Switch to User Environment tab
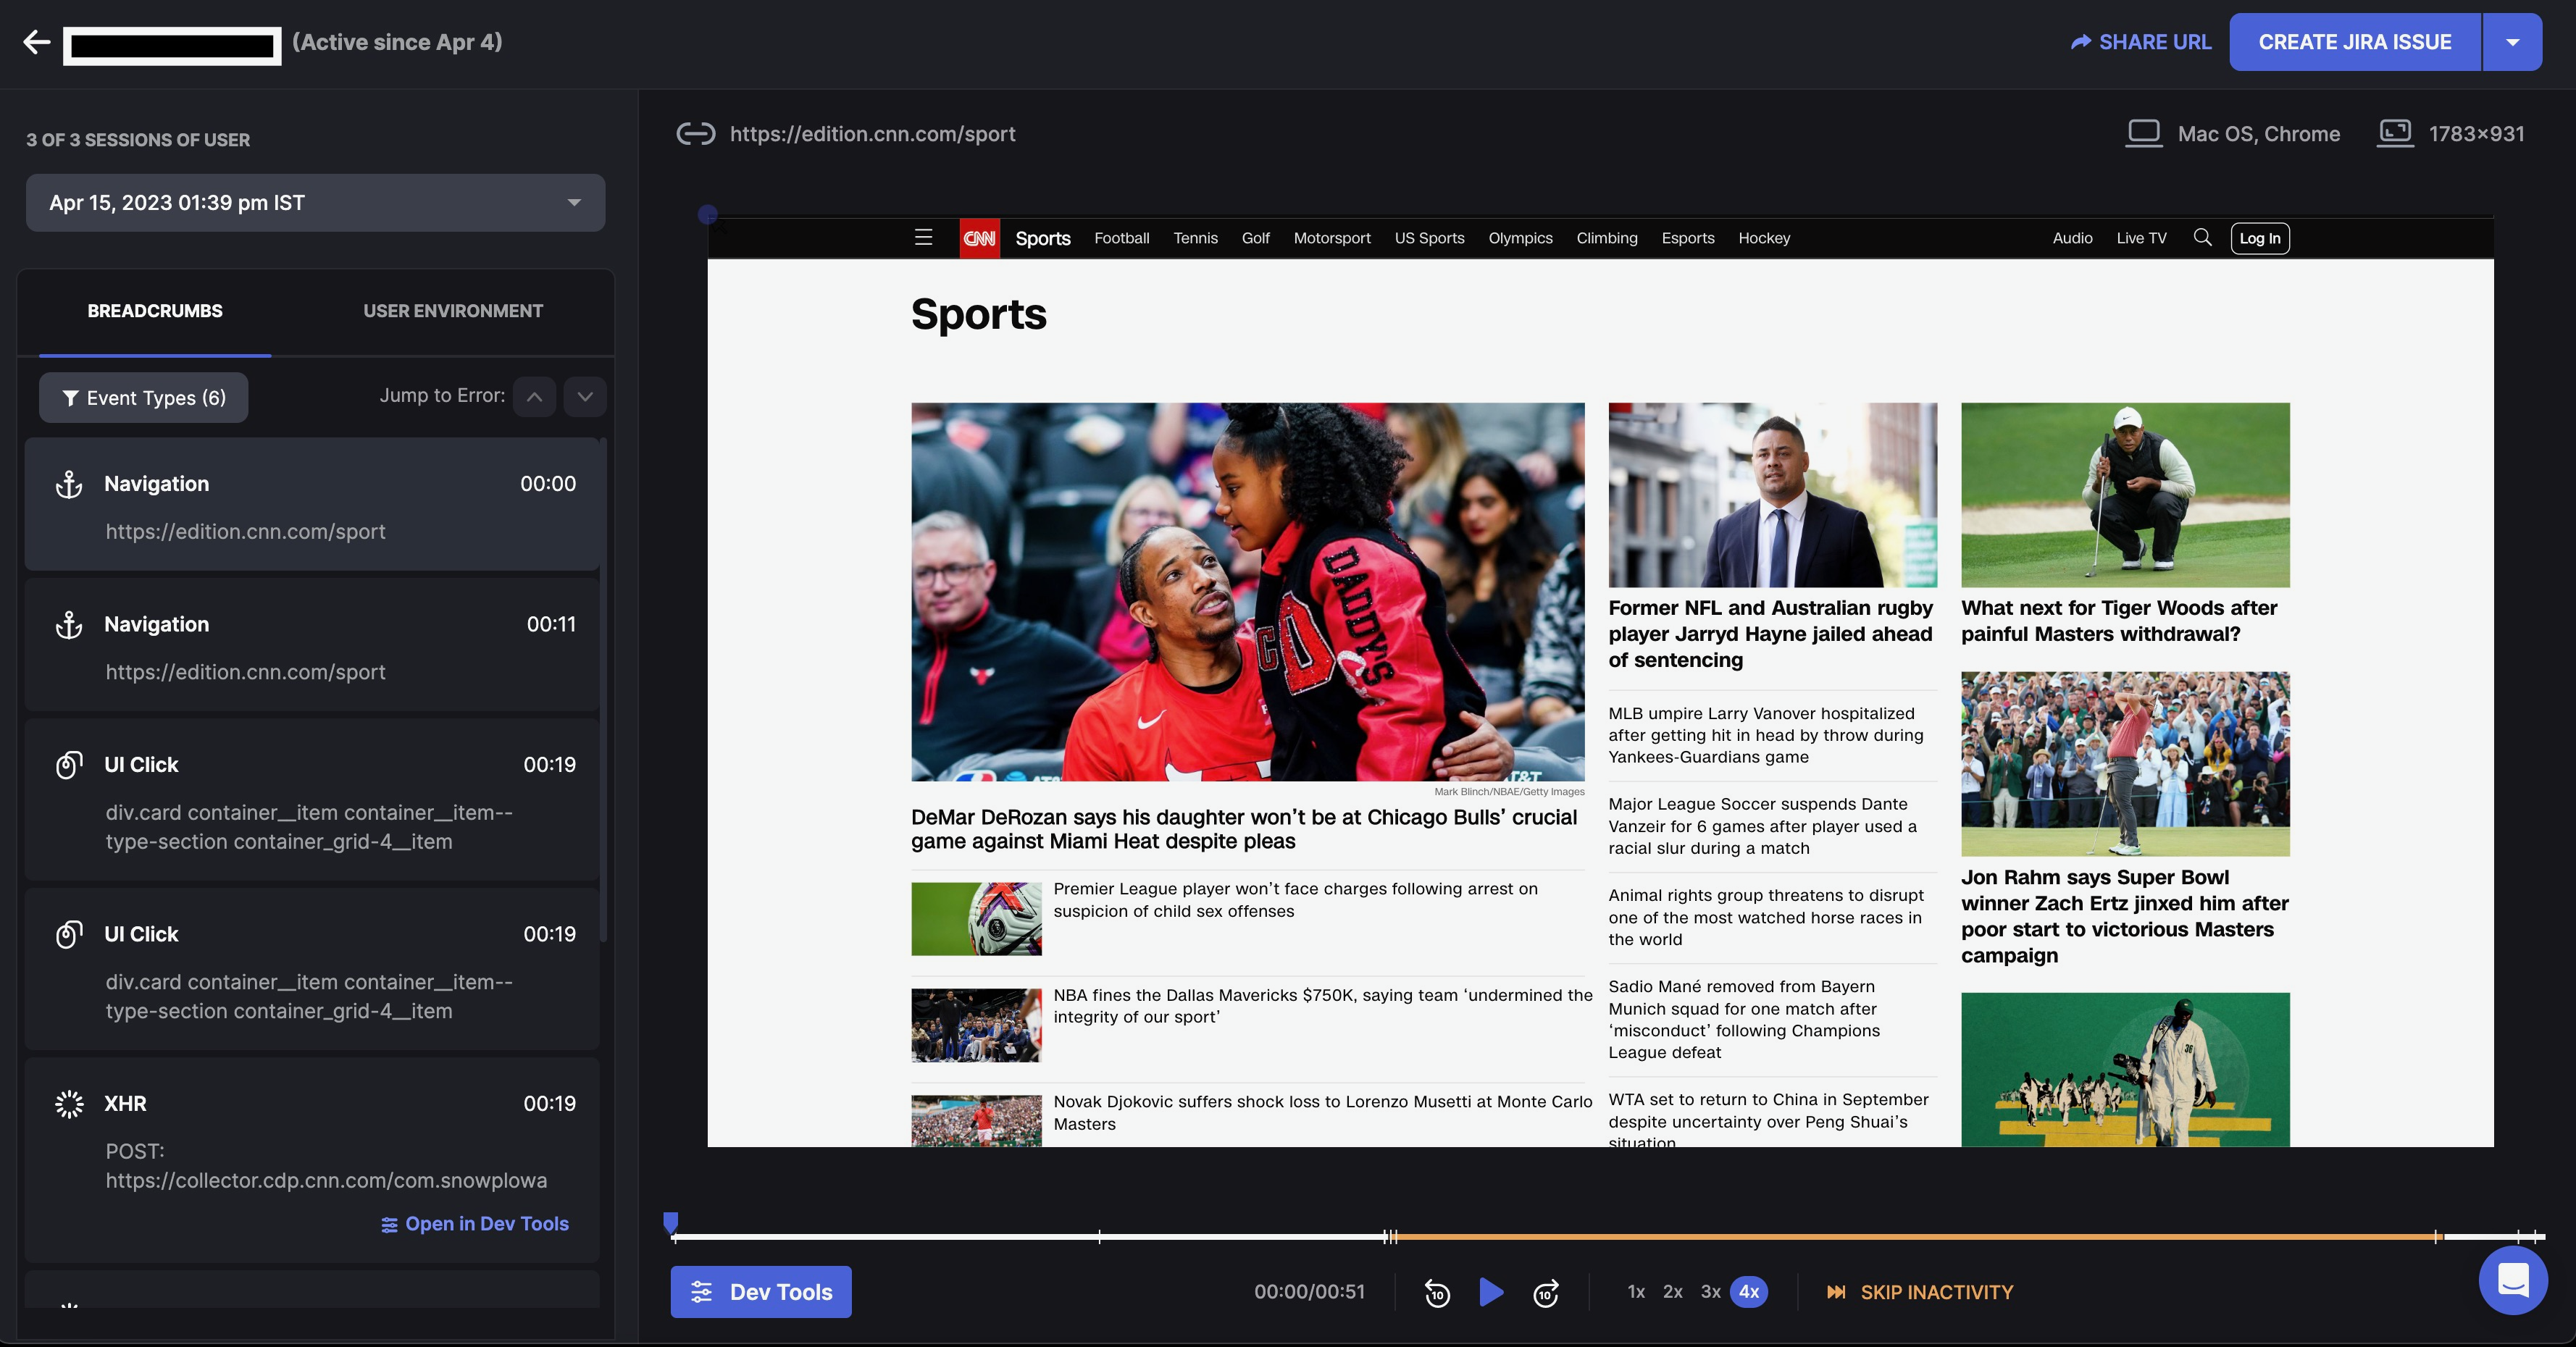 (453, 311)
